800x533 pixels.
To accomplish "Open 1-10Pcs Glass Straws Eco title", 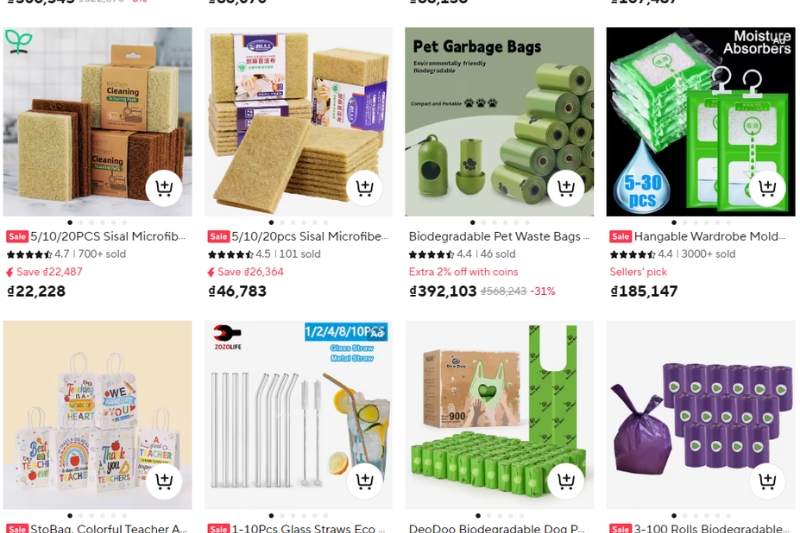I will (x=308, y=528).
